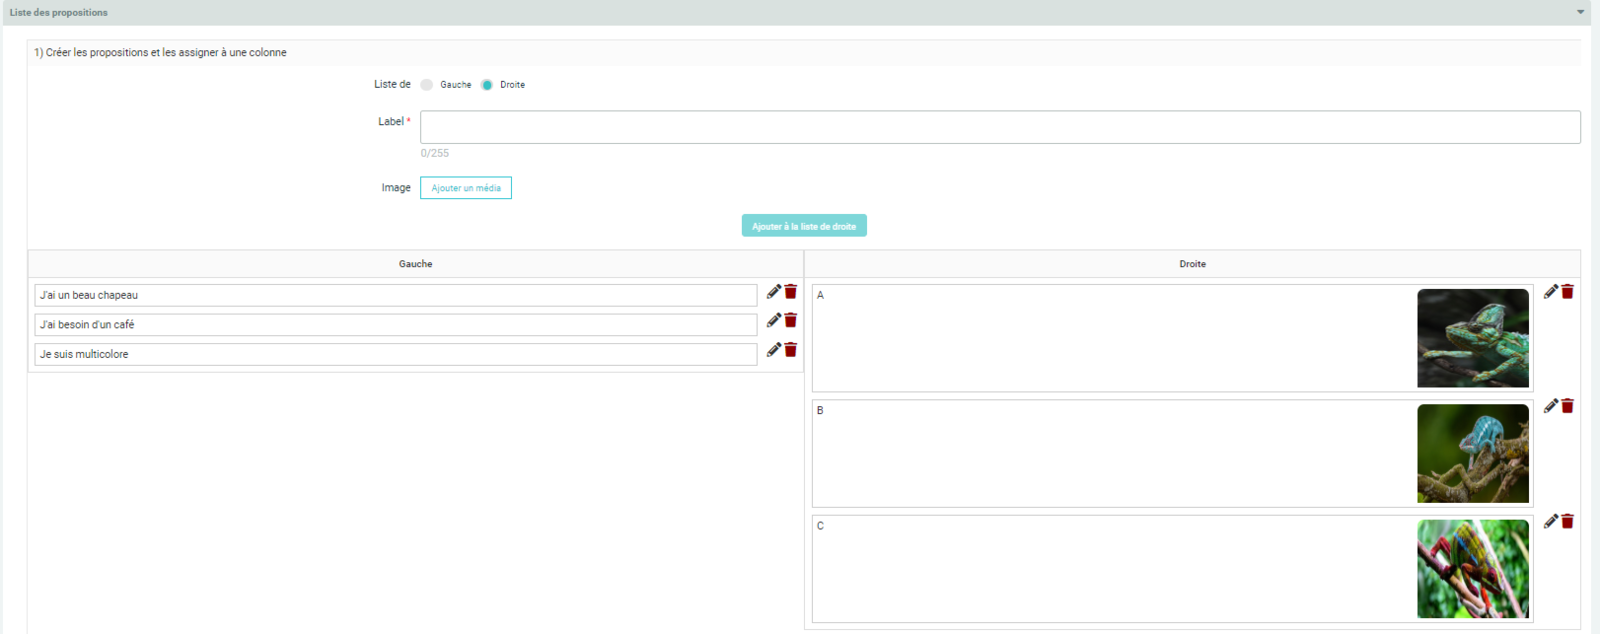Open the chameleon thumbnail of proposition C
Viewport: 1600px width, 634px height.
click(1473, 569)
